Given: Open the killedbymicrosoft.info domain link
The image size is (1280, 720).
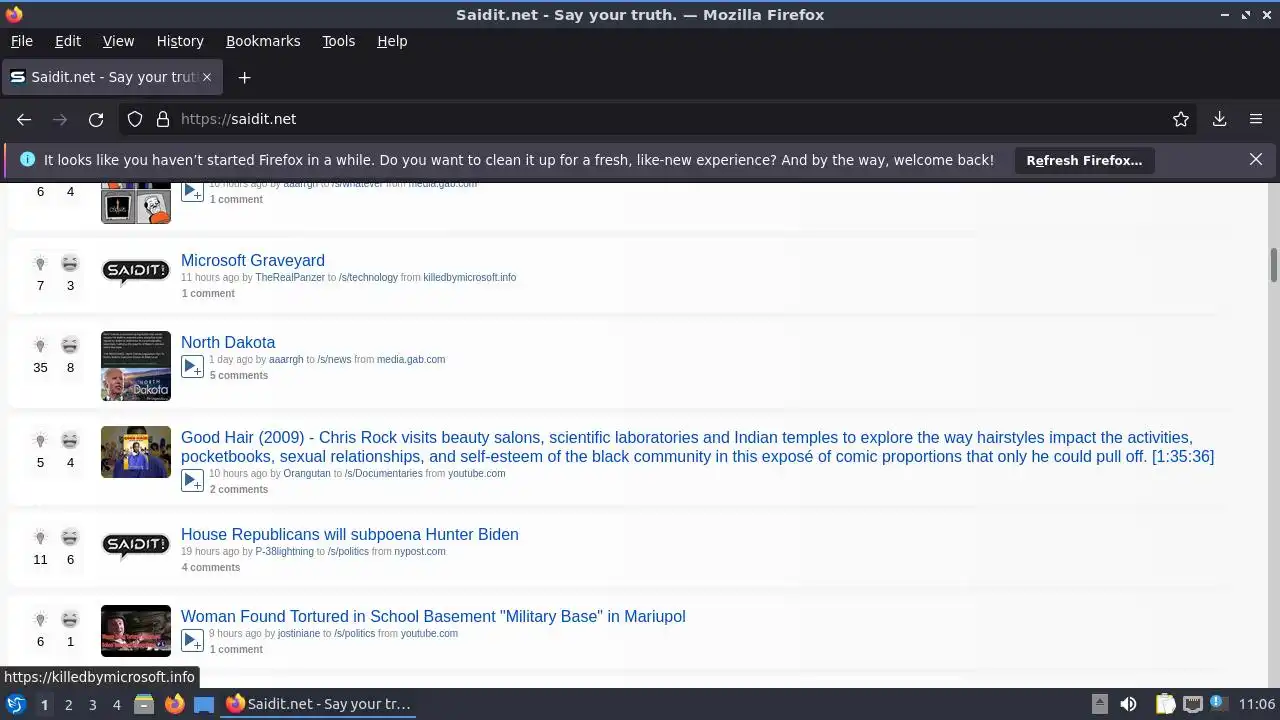Looking at the screenshot, I should (470, 277).
